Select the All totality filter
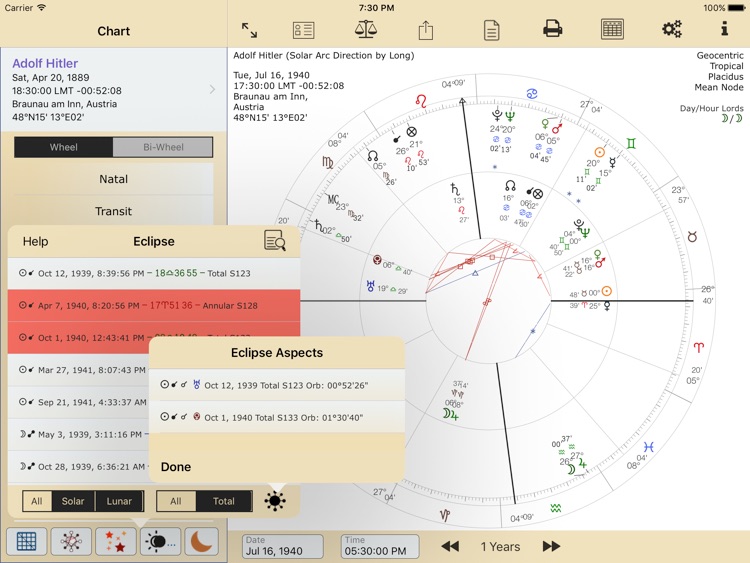750x563 pixels. (176, 501)
